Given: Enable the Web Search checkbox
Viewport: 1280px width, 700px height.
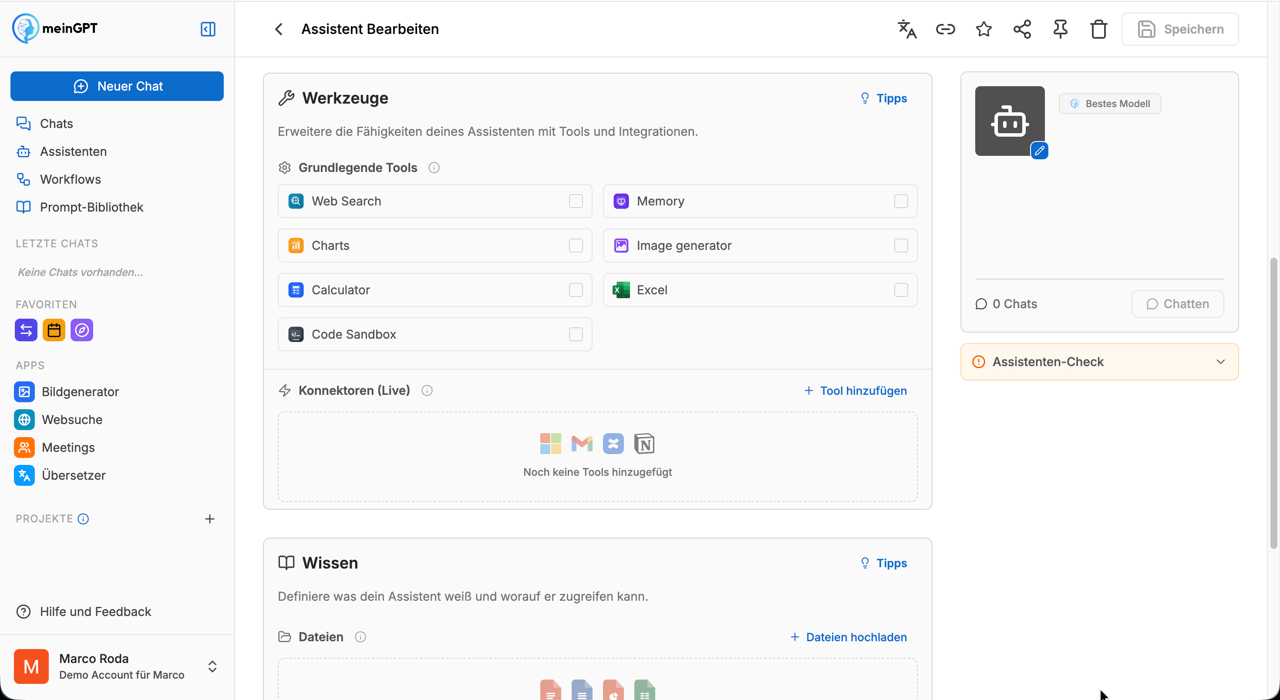Looking at the screenshot, I should 576,201.
